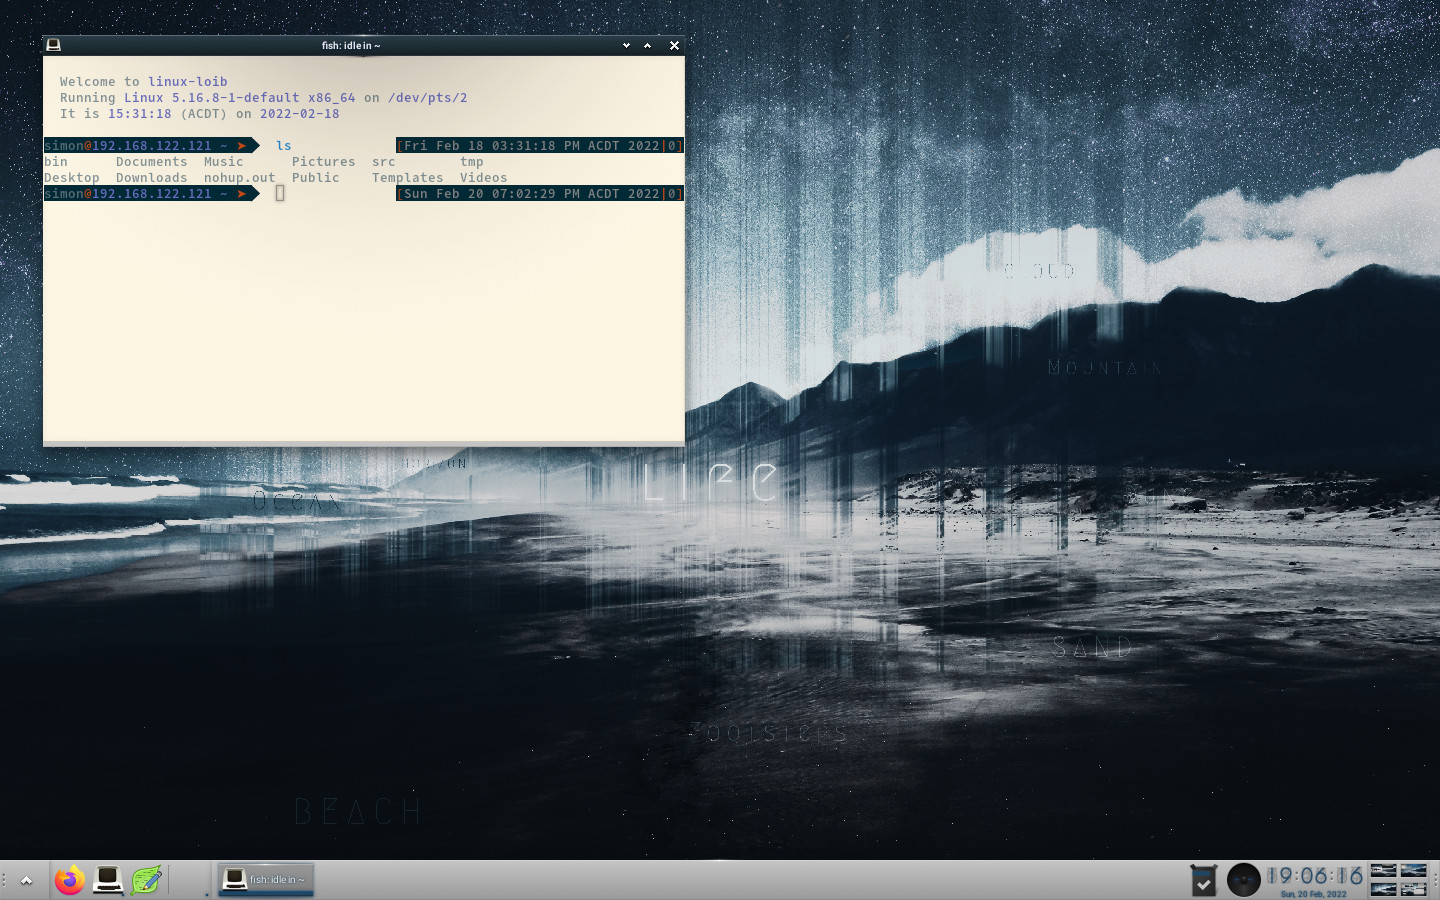Click 'Desktop' in the ls output
Viewport: 1440px width, 900px height.
72,177
